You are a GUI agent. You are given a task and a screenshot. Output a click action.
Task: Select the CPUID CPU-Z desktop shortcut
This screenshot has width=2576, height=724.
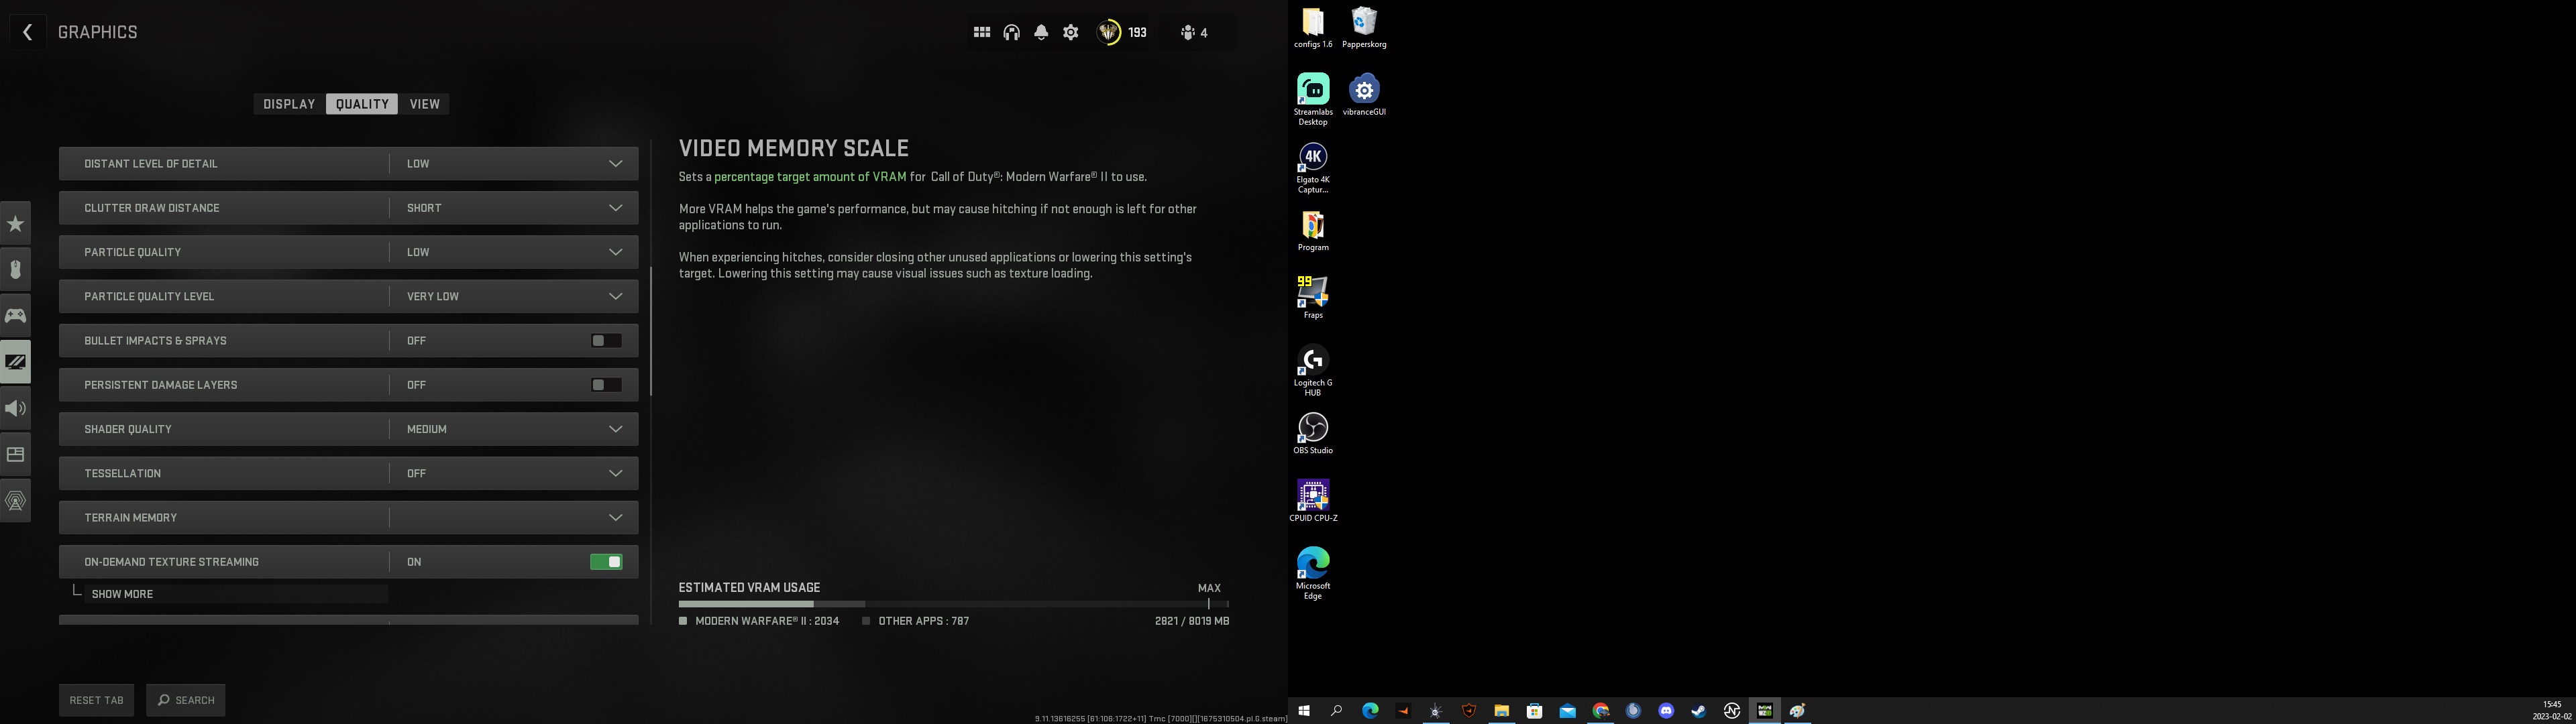click(1313, 501)
